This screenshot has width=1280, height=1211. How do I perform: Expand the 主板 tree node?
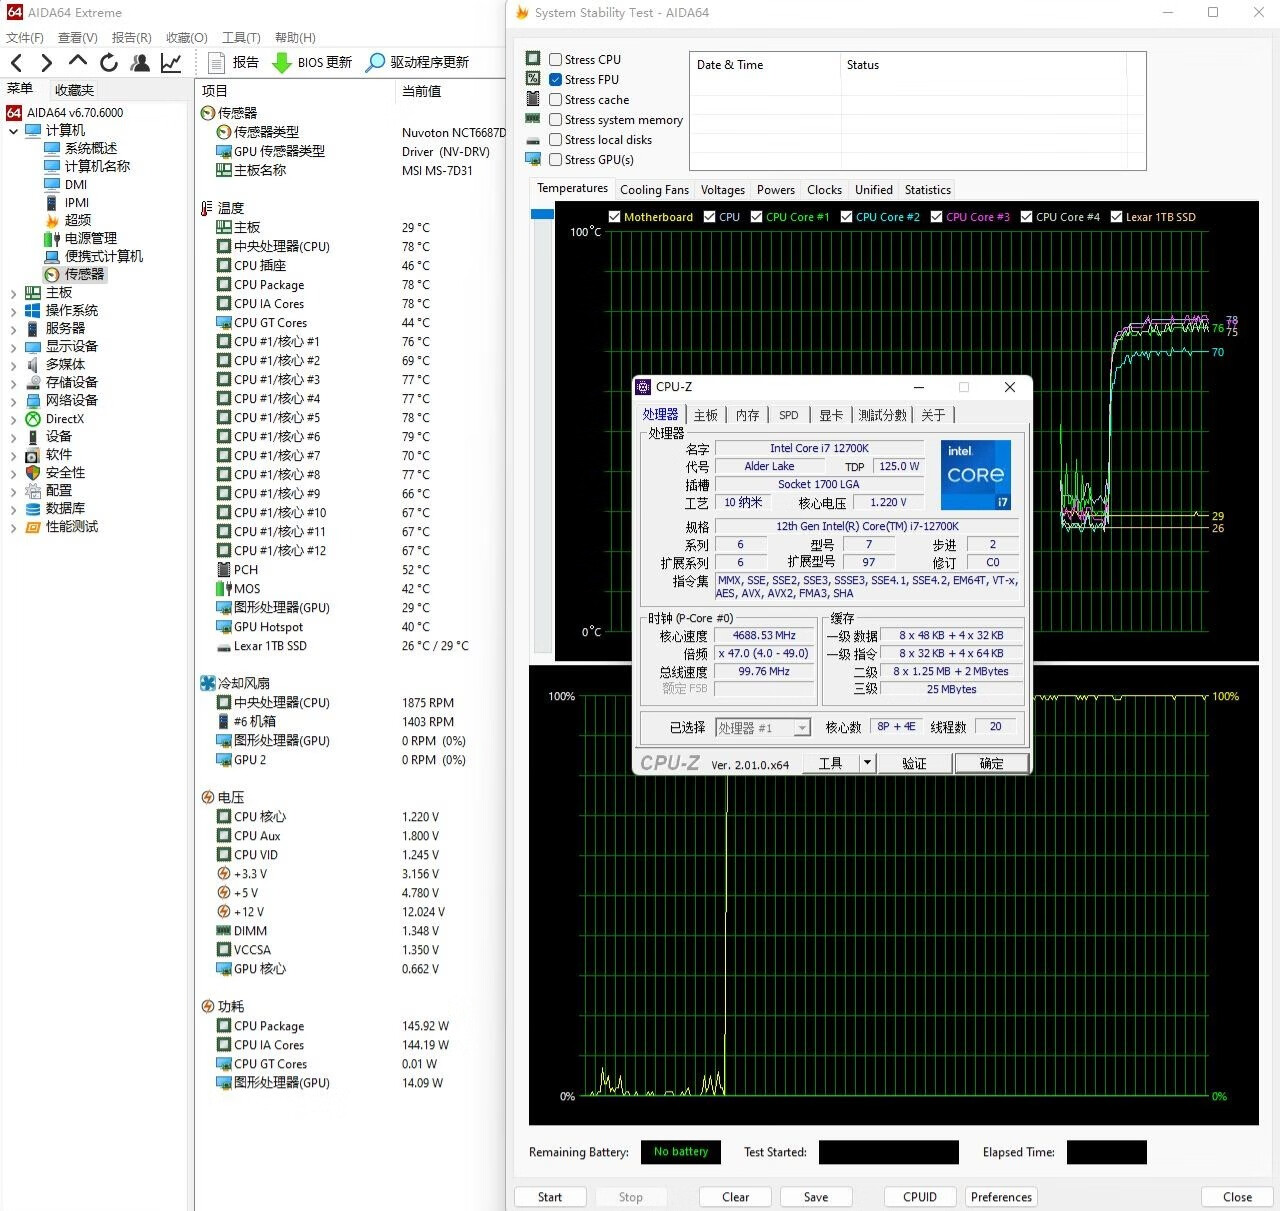13,293
